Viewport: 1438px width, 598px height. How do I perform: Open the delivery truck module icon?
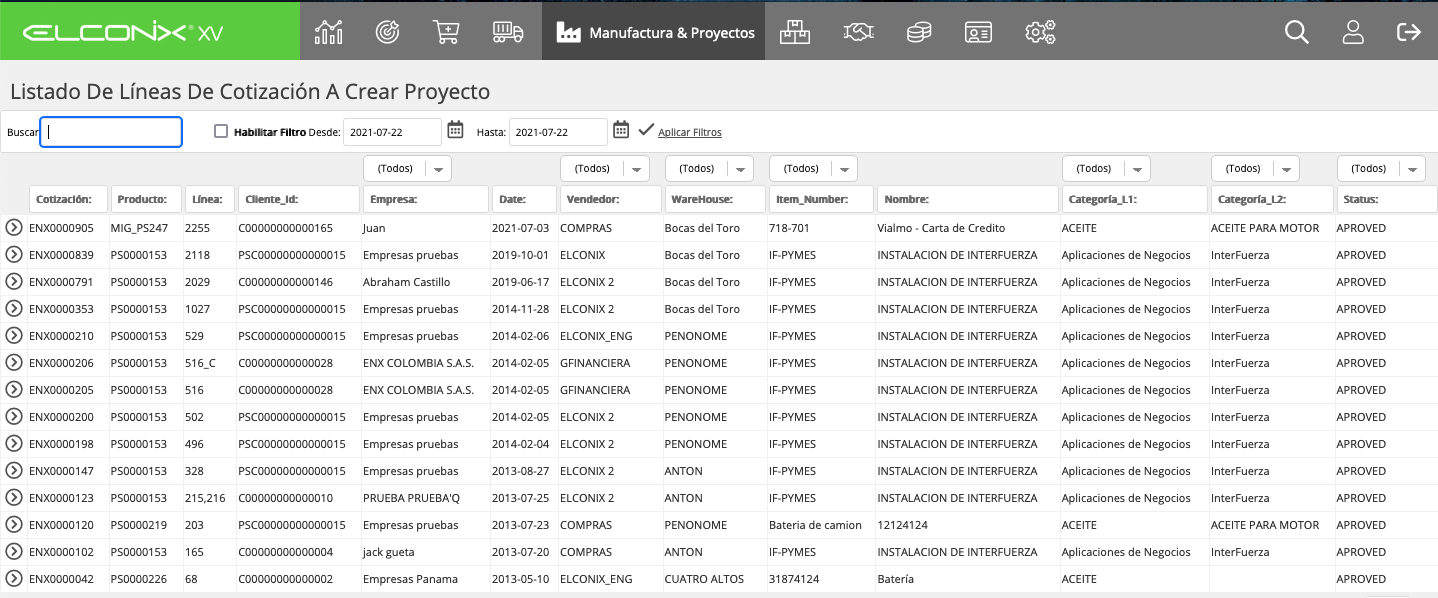(x=508, y=32)
